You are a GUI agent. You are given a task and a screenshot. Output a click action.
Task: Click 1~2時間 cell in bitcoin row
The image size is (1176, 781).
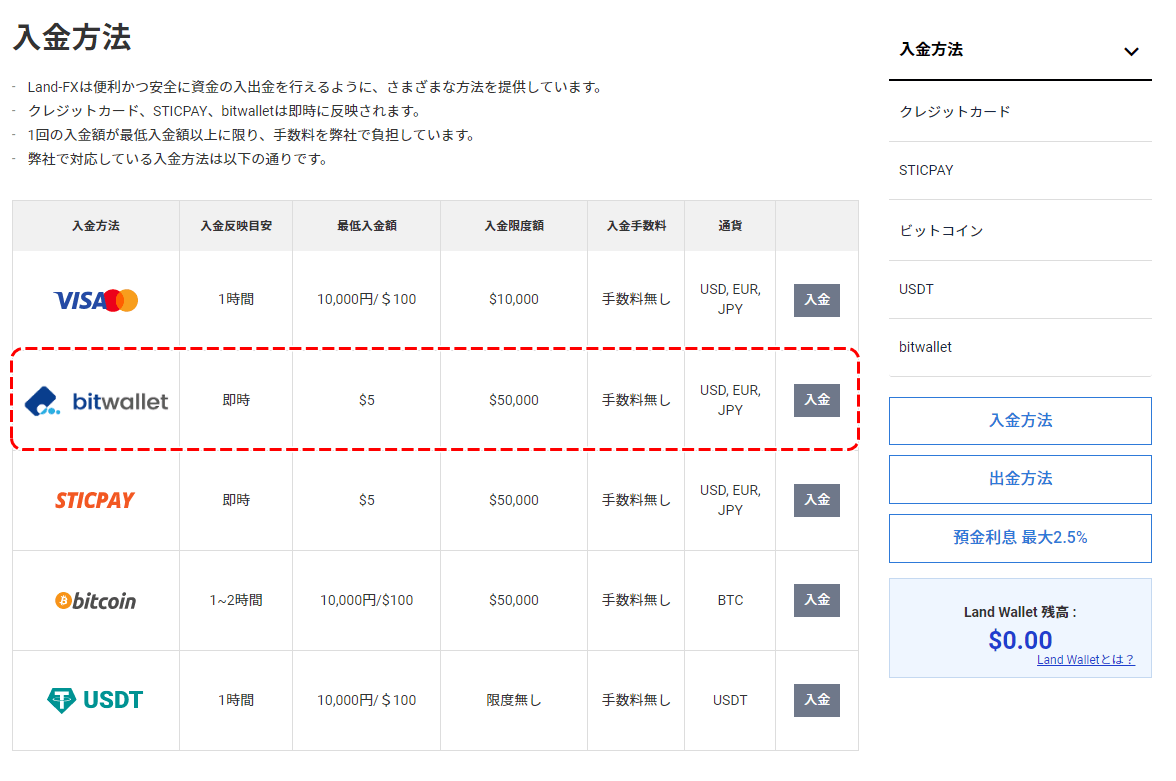(236, 600)
